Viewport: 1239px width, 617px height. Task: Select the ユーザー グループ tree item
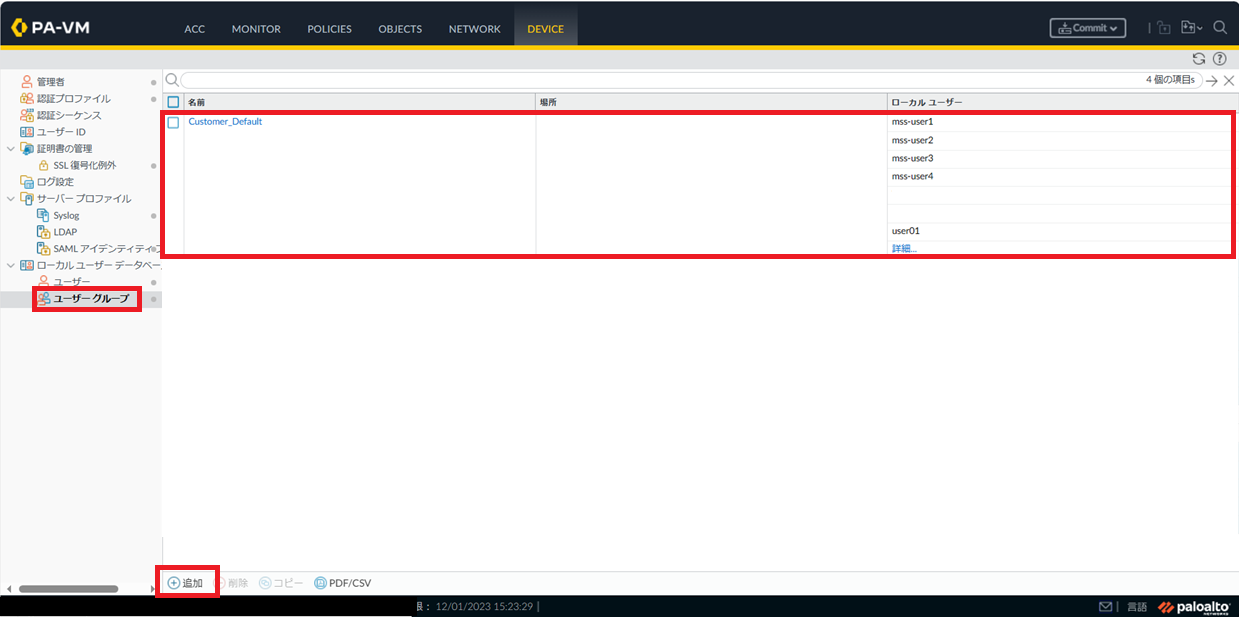91,298
